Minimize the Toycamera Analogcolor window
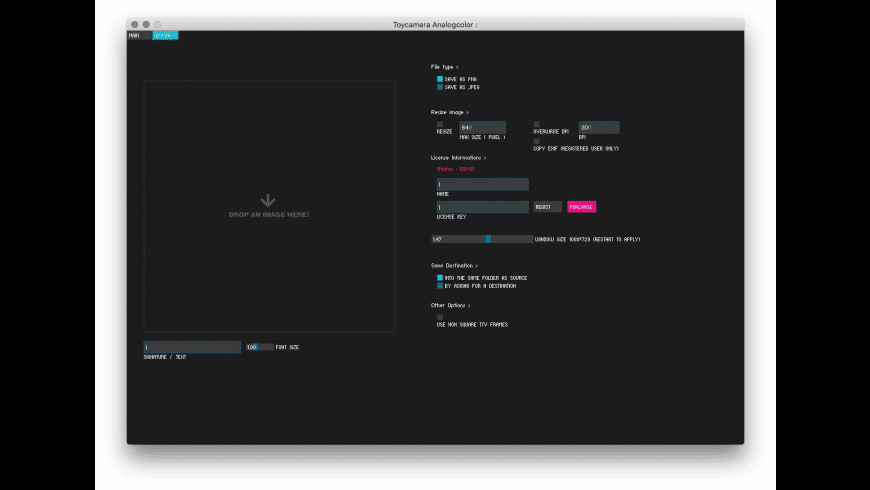The height and width of the screenshot is (490, 870). [x=146, y=24]
